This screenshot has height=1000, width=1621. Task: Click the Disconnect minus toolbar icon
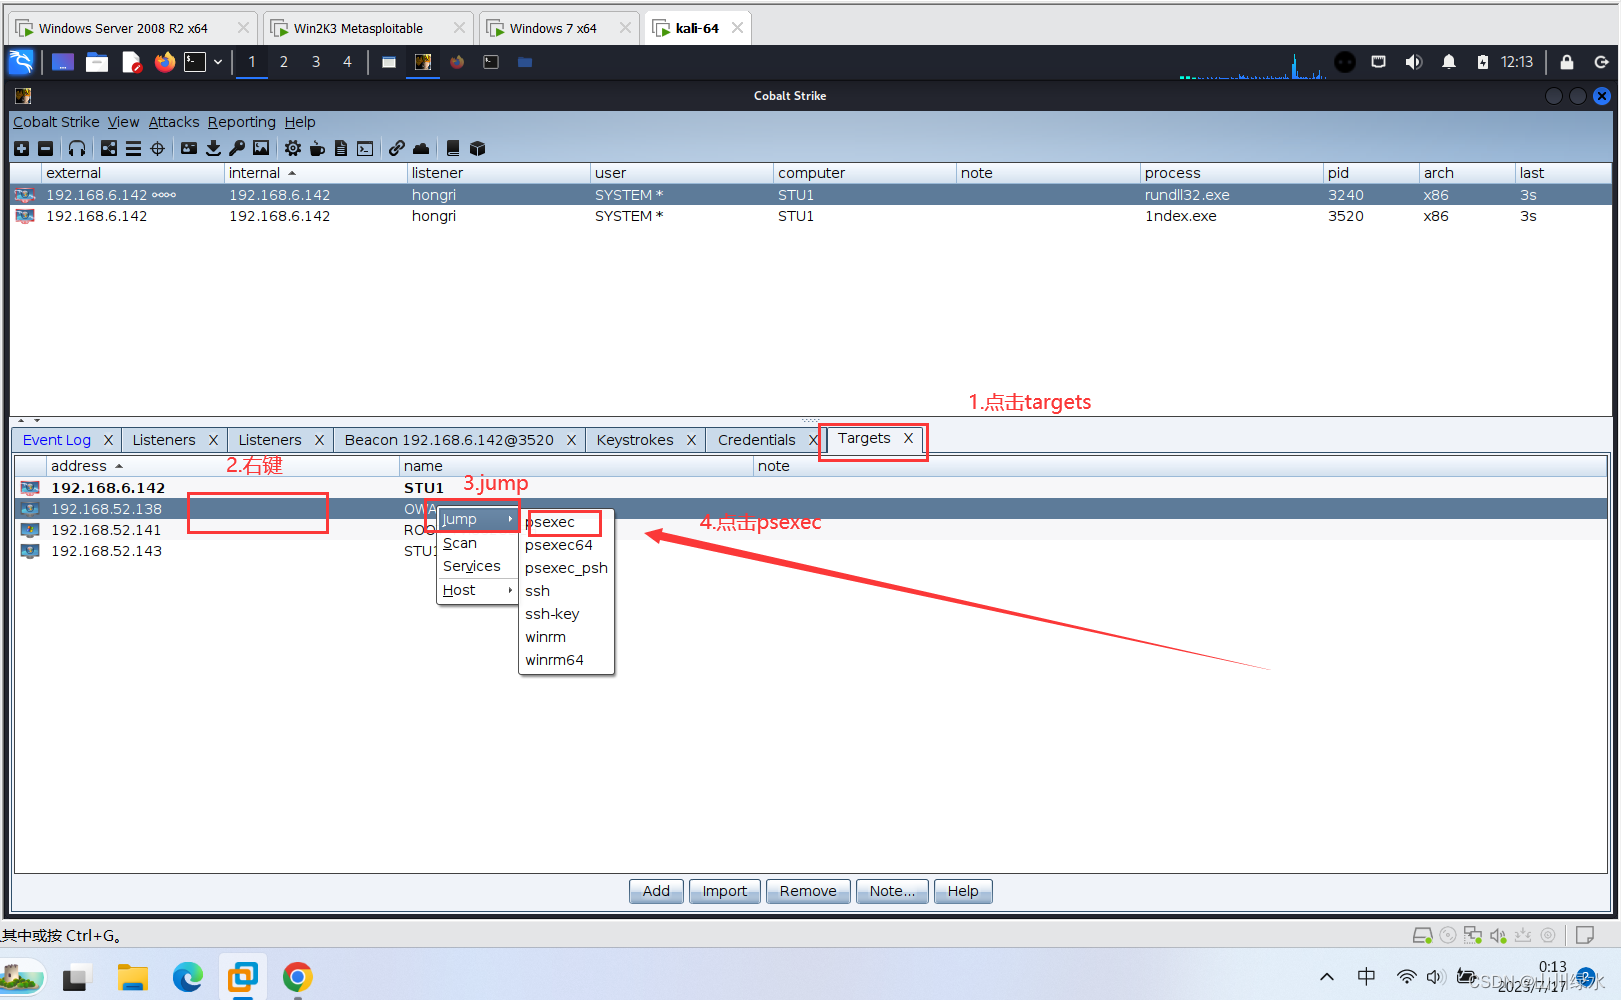coord(45,148)
